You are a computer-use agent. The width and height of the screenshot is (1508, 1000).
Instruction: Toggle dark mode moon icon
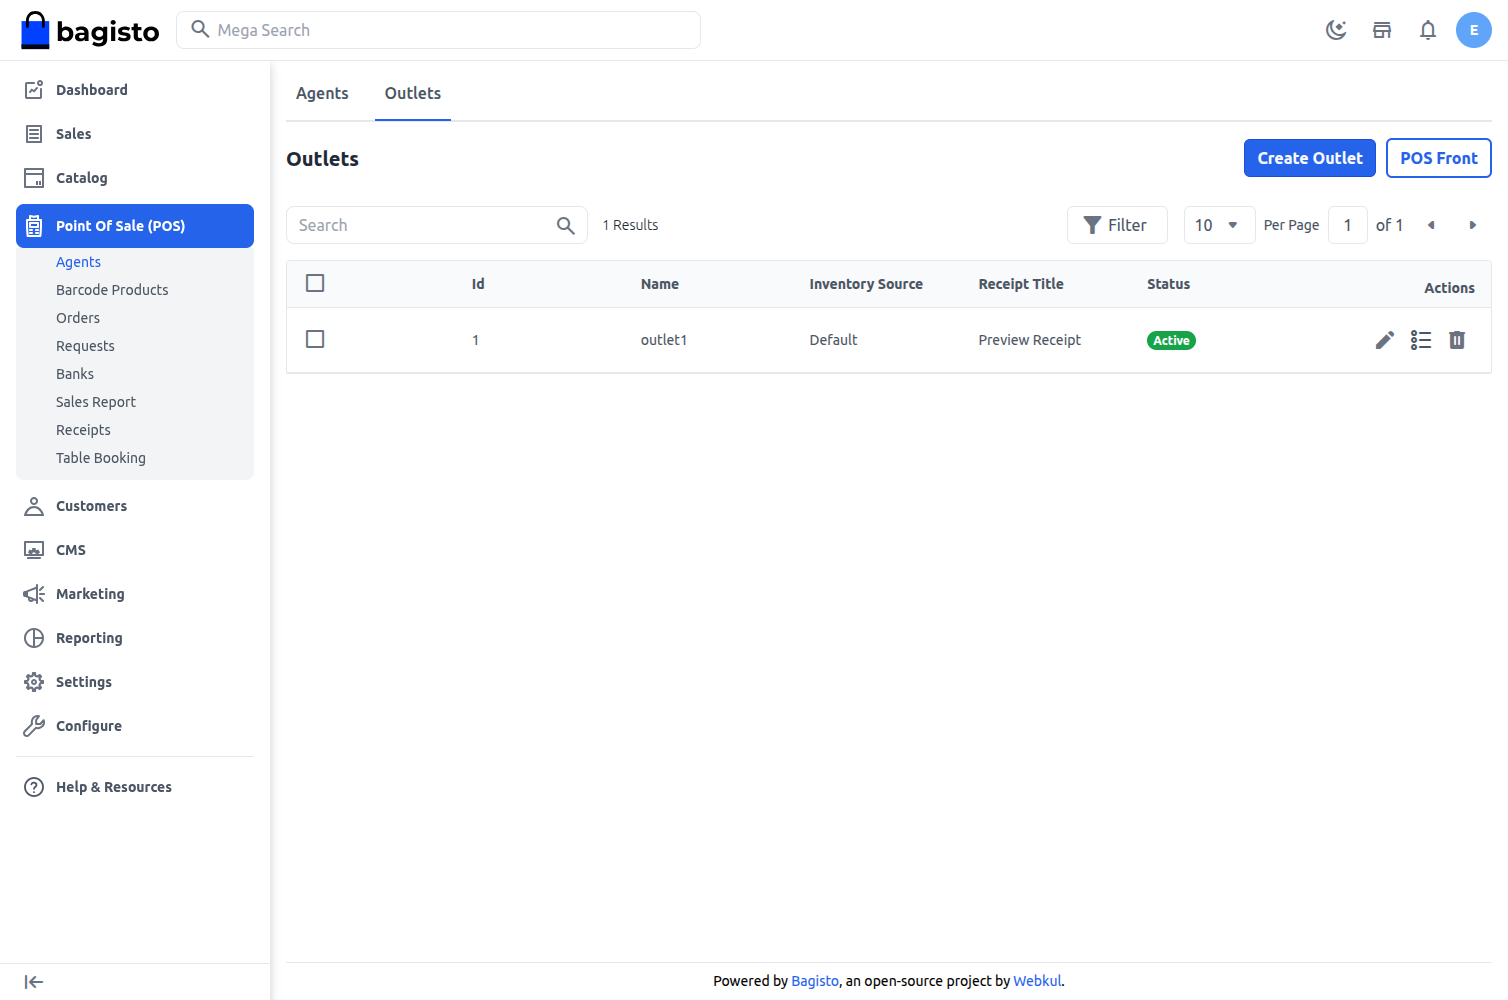[x=1336, y=30]
